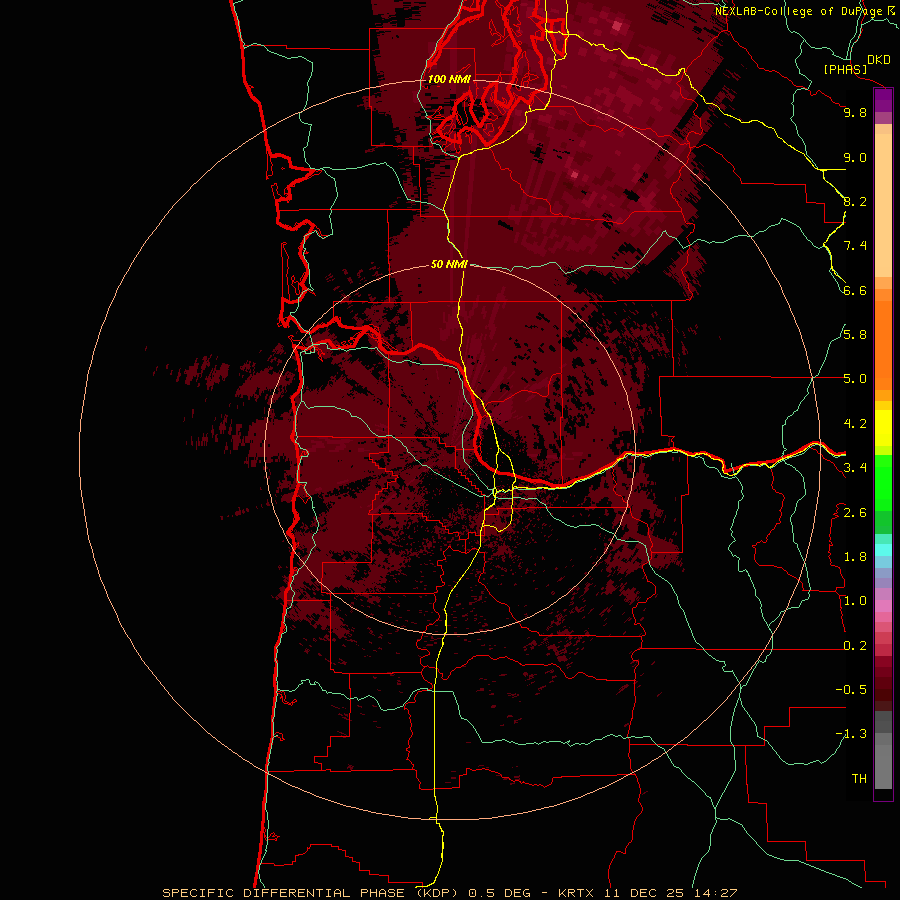This screenshot has width=900, height=900.
Task: Click the 3.4 value on the color scale
Action: point(855,468)
